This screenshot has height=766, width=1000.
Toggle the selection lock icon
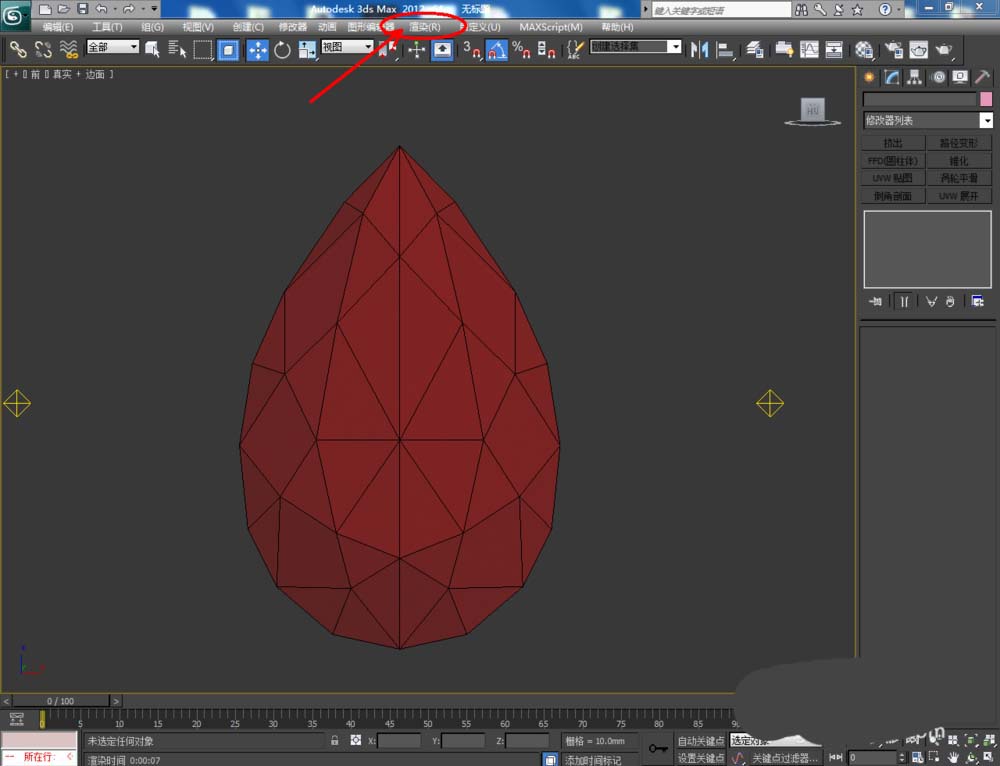click(x=335, y=741)
